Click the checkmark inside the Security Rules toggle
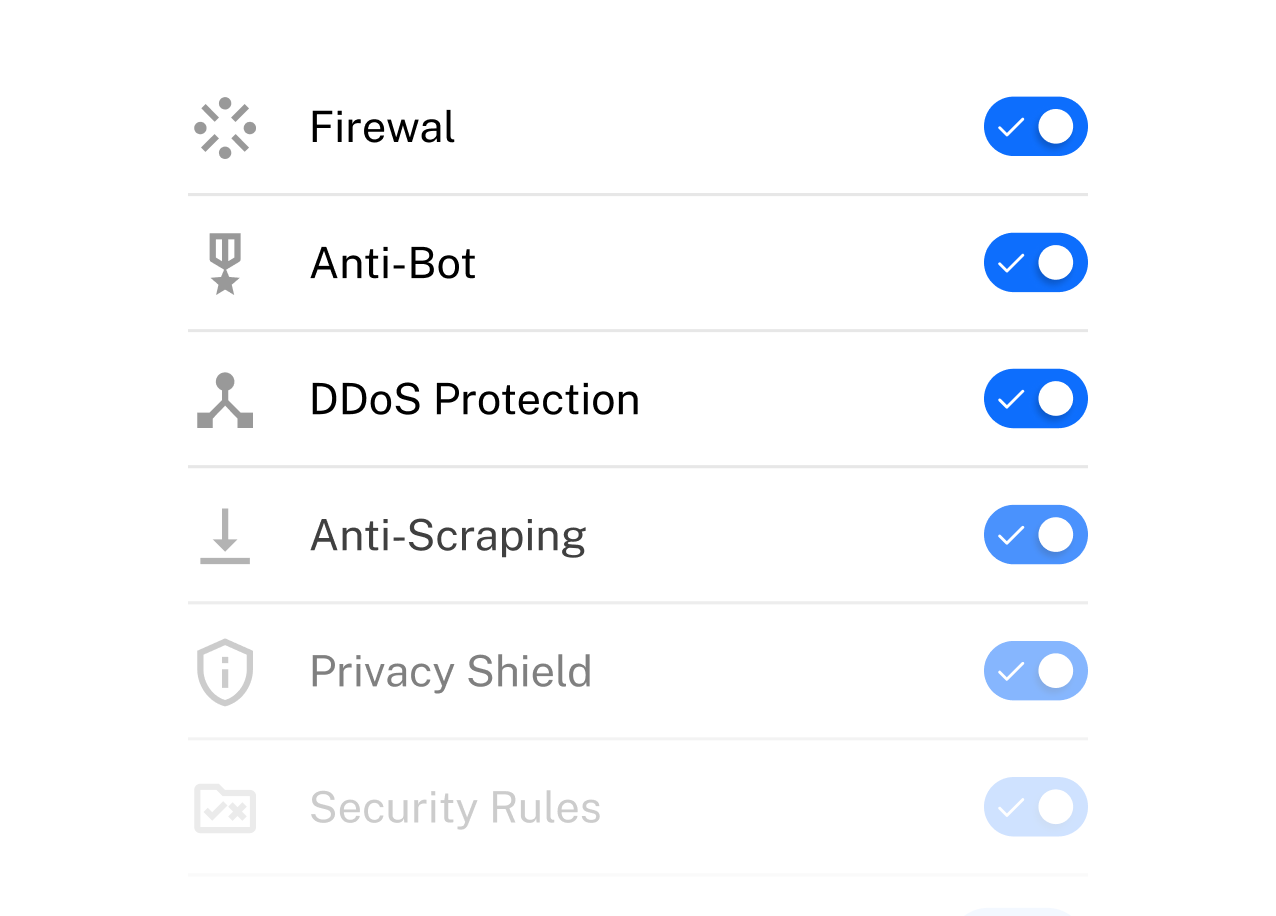Image resolution: width=1276 pixels, height=916 pixels. click(1011, 807)
